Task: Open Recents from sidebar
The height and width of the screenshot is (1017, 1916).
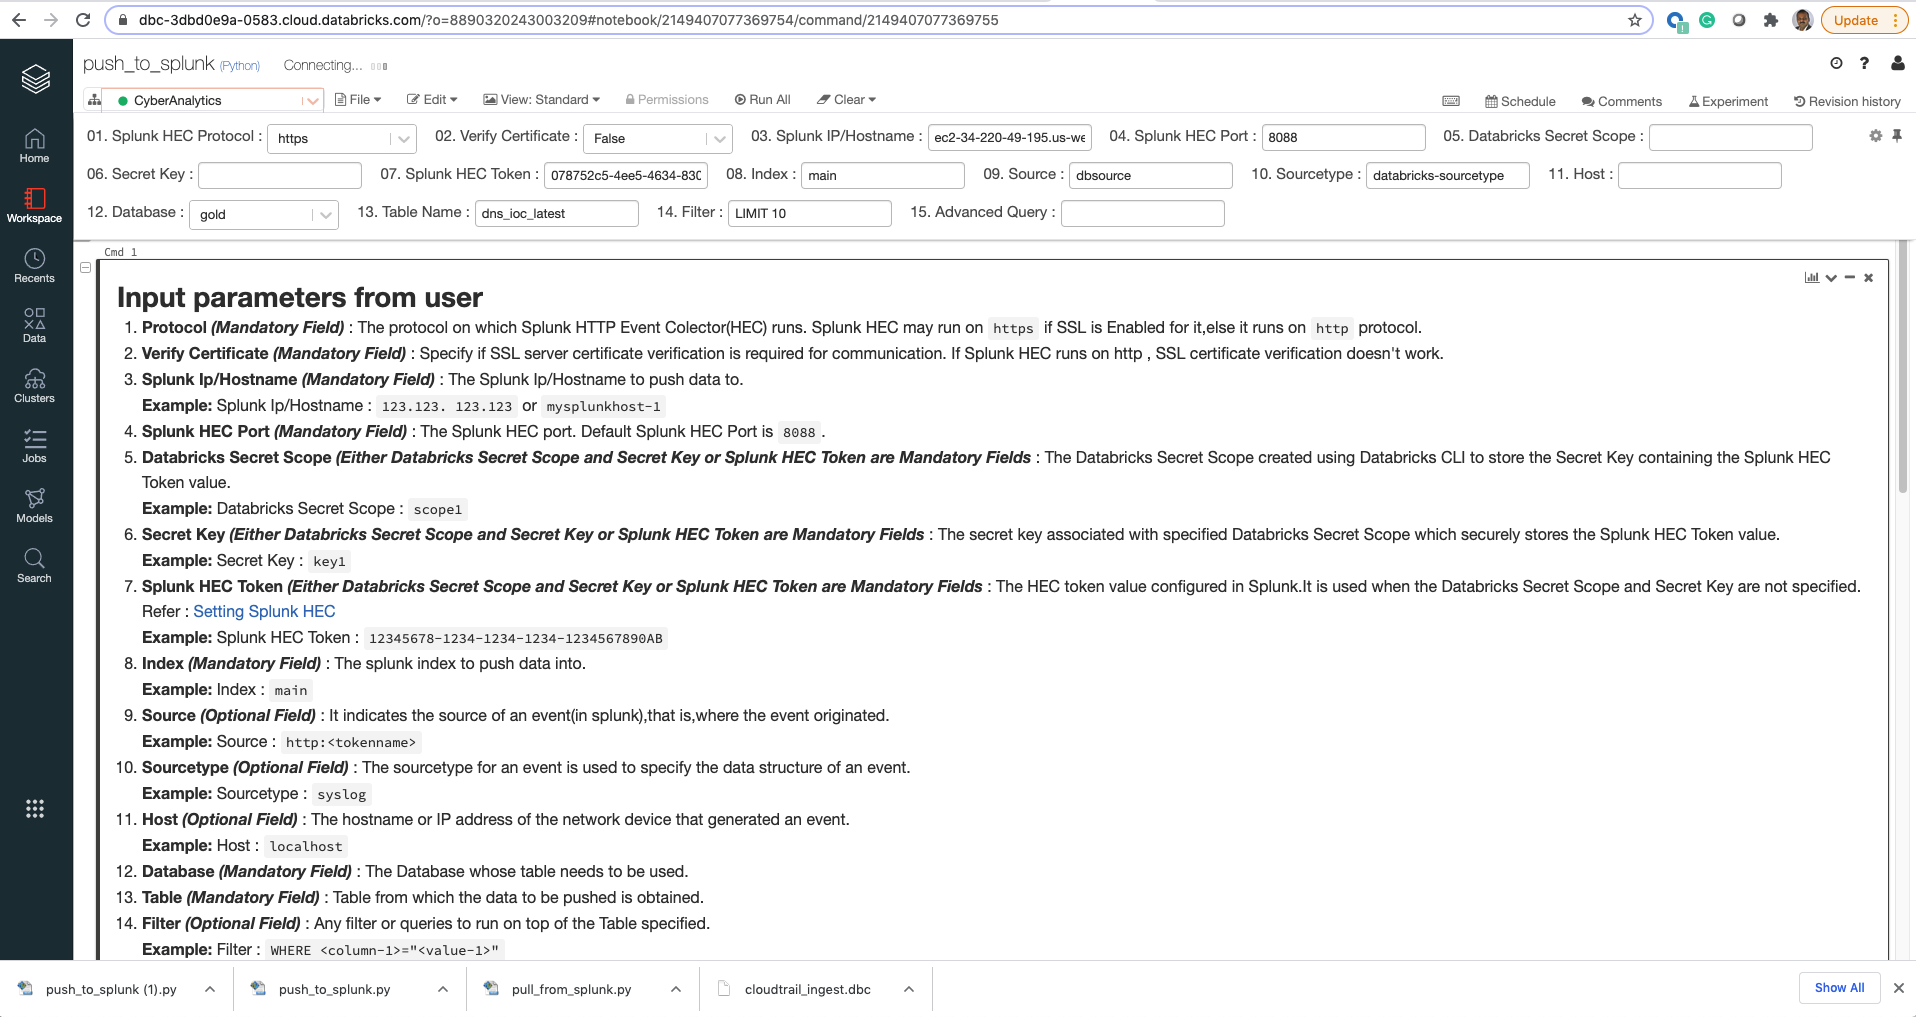Action: tap(35, 266)
